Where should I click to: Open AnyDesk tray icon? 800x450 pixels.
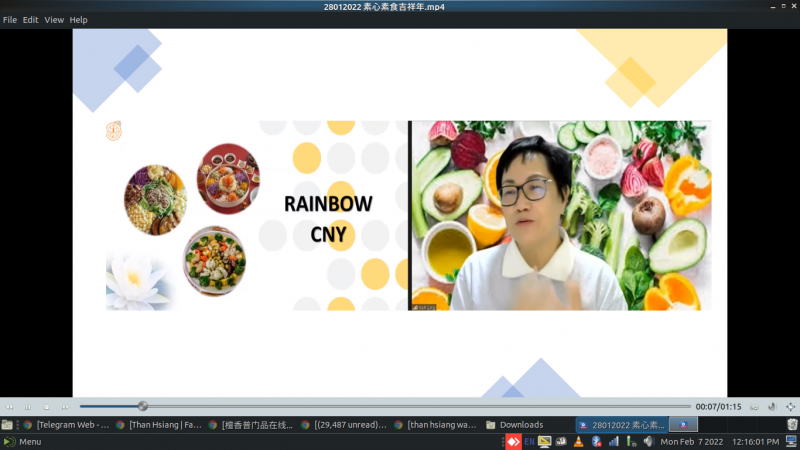tap(513, 441)
